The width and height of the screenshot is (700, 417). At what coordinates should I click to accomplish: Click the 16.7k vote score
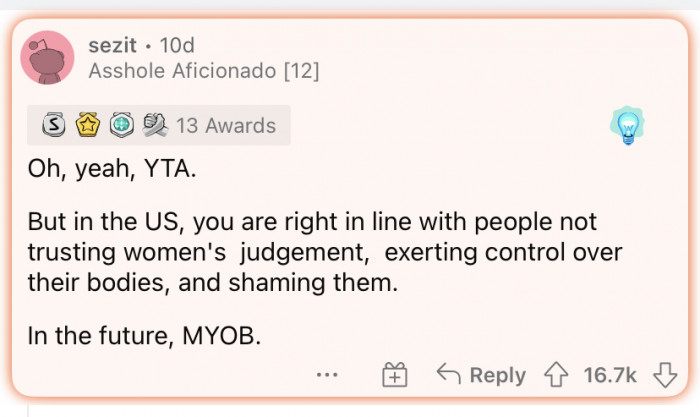(x=609, y=375)
